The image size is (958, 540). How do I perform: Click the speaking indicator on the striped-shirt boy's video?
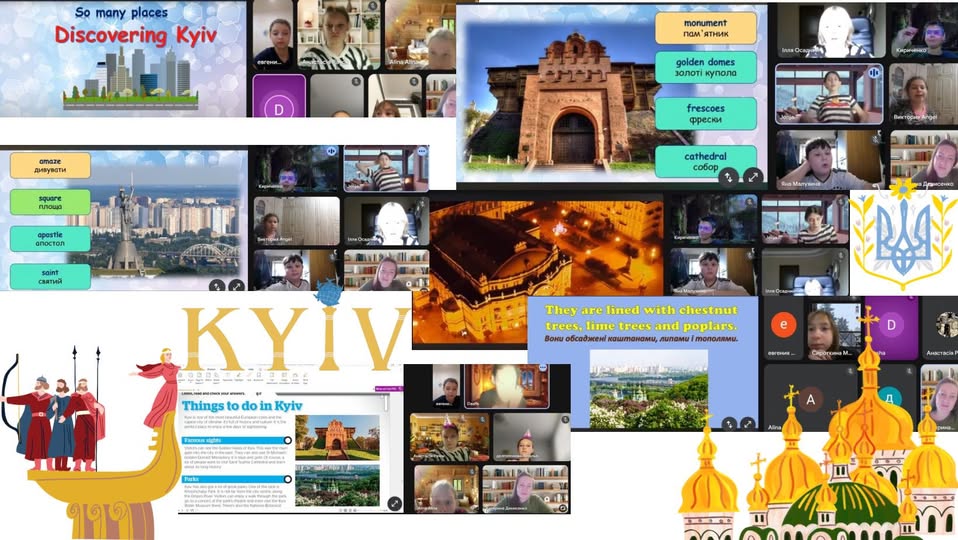click(x=873, y=73)
